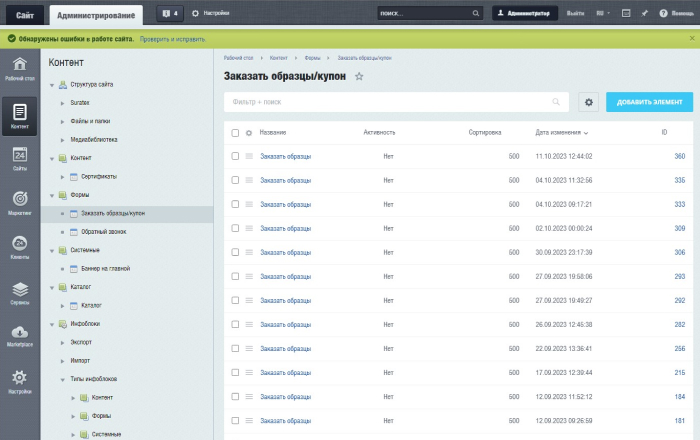Open row actions menu for ID 360
700x440 pixels.
[x=249, y=156]
